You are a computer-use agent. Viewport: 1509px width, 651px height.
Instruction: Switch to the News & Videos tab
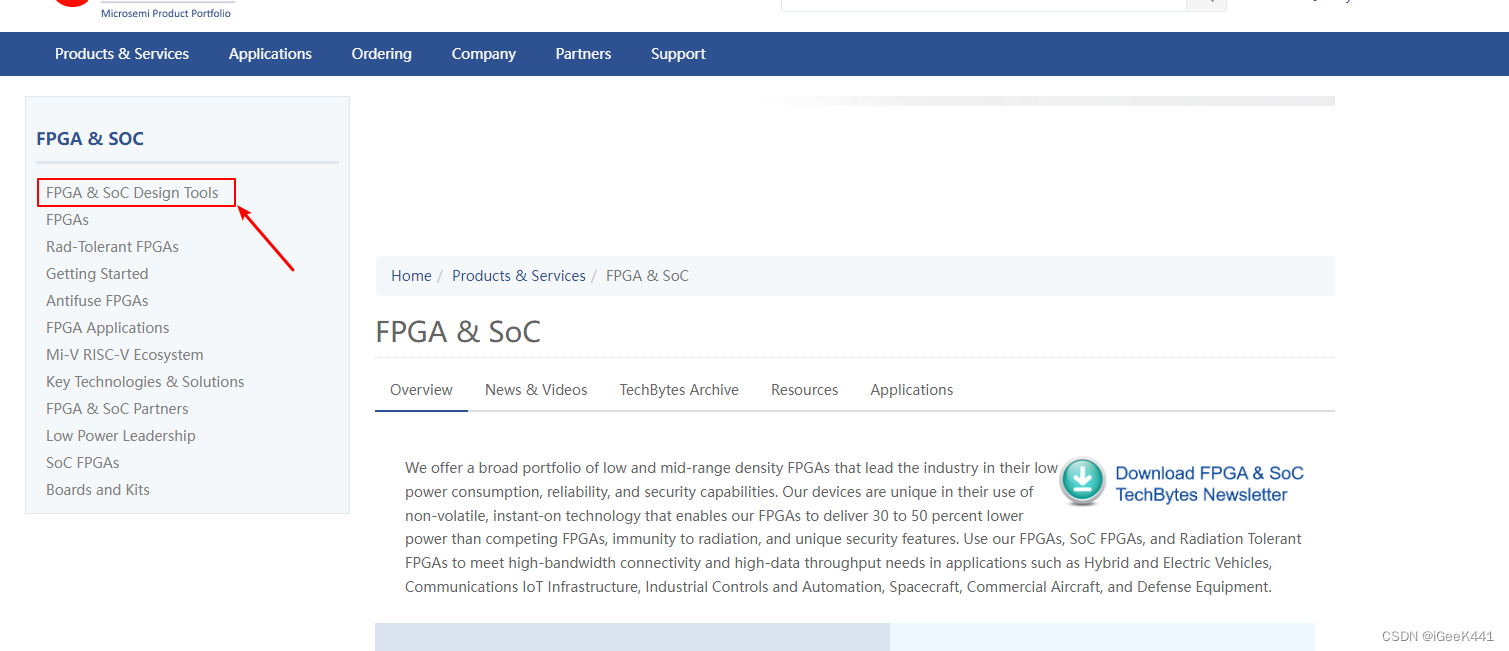coord(536,390)
